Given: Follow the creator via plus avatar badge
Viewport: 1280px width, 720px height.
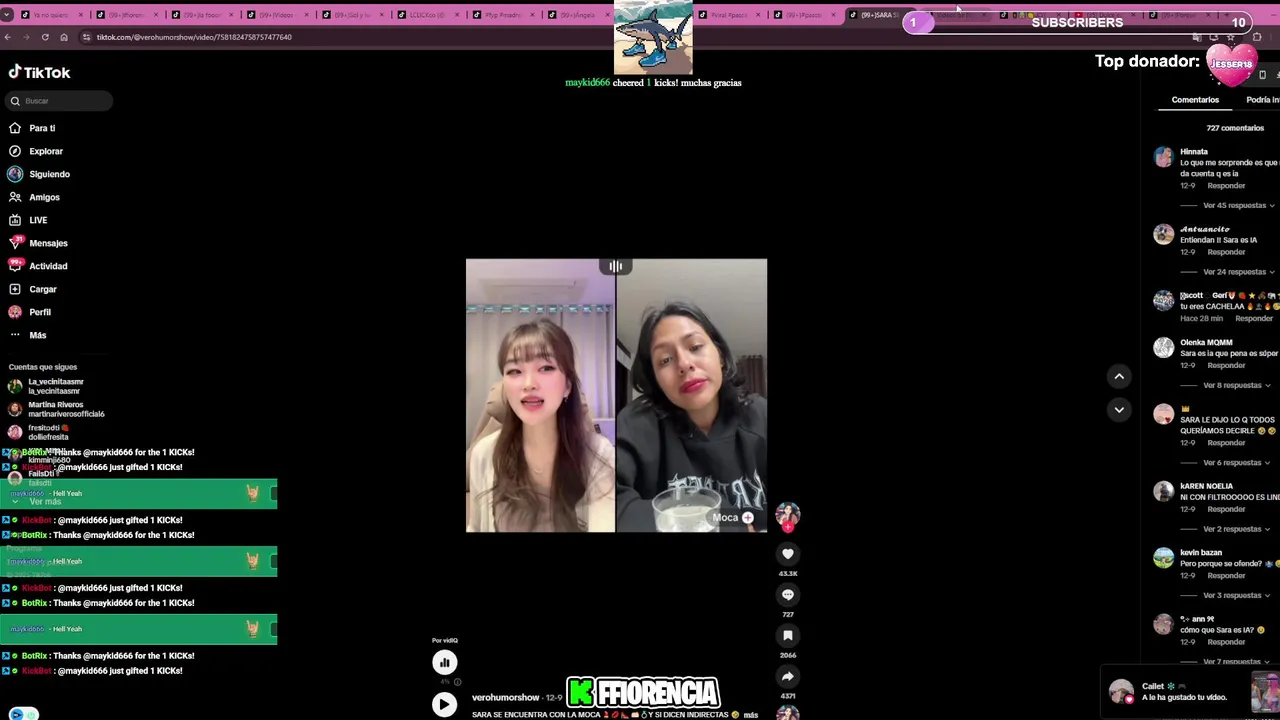Looking at the screenshot, I should tap(788, 527).
